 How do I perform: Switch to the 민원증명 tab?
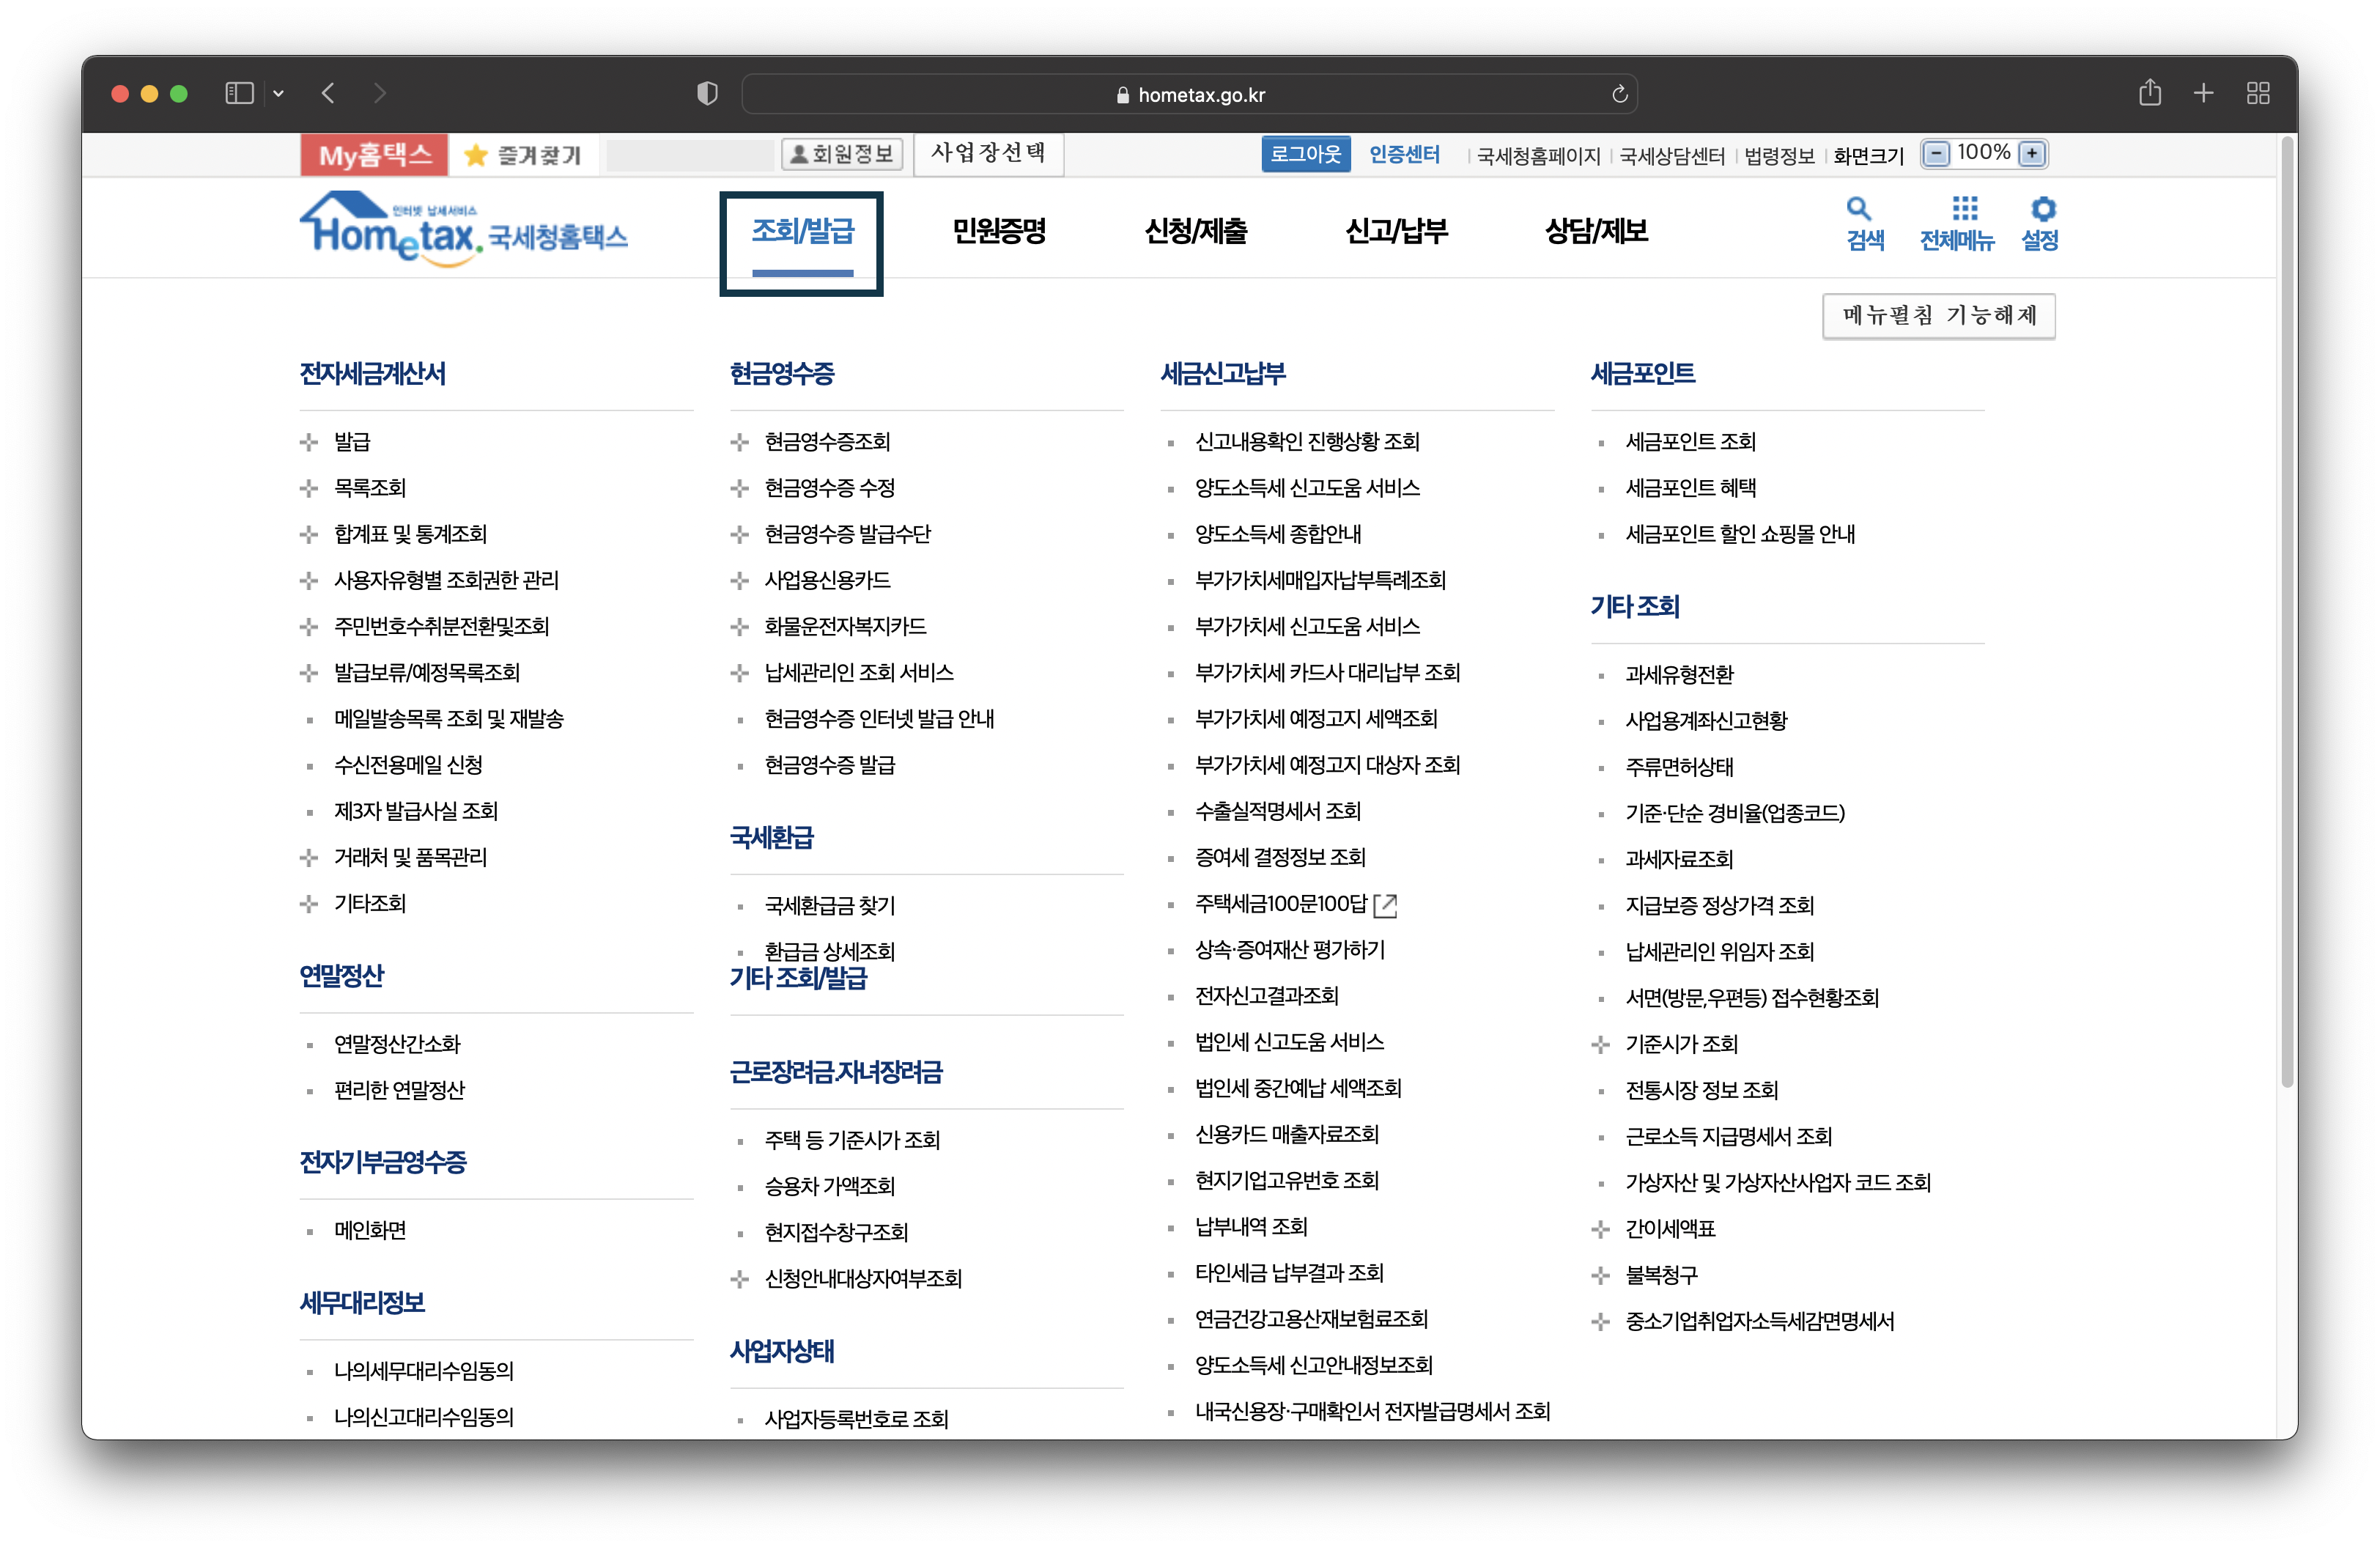[x=999, y=231]
